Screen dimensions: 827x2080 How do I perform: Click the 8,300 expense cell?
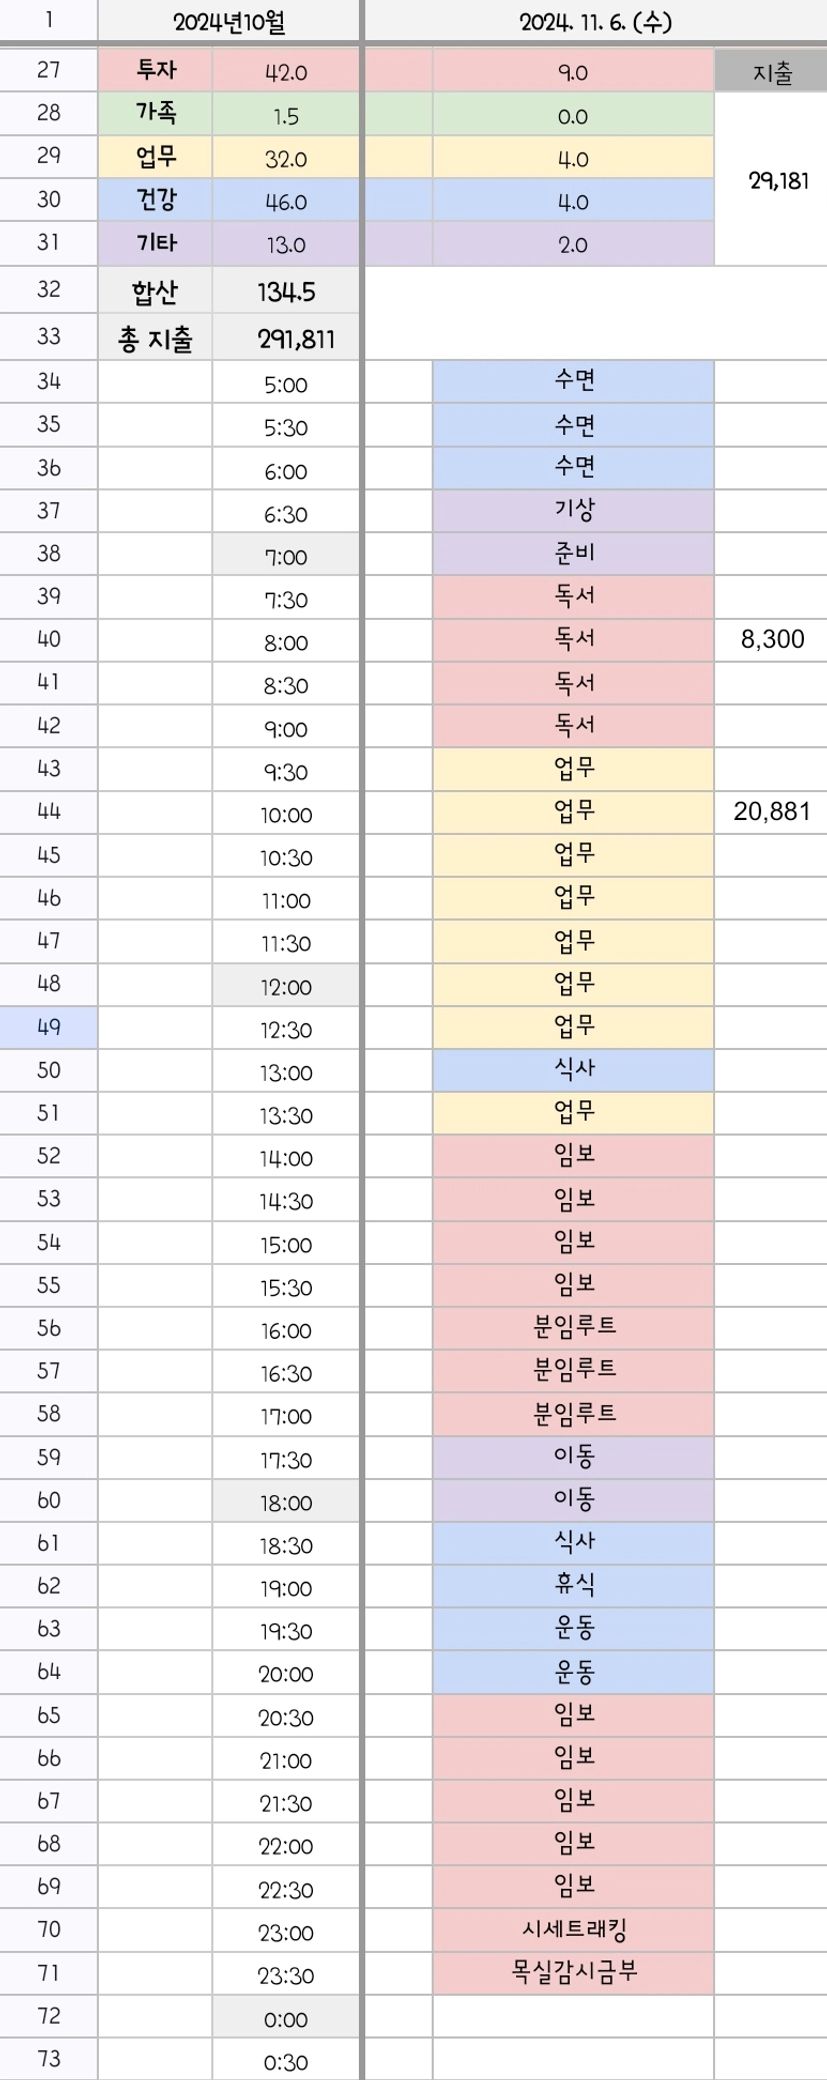pos(771,640)
